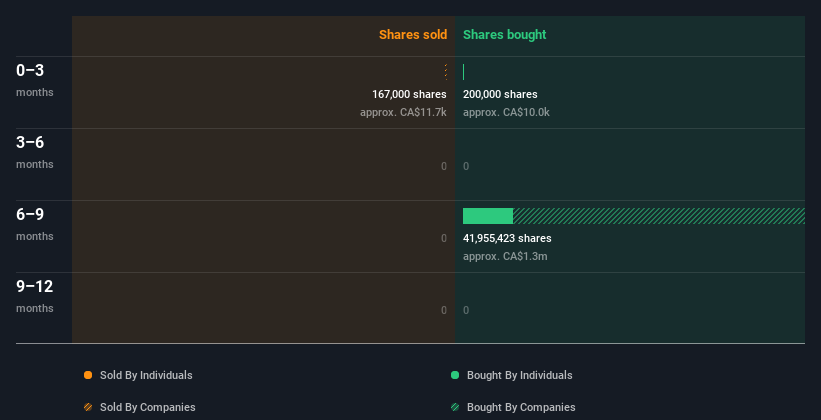The height and width of the screenshot is (420, 821).
Task: Click the 167,000 shares value
Action: 409,94
